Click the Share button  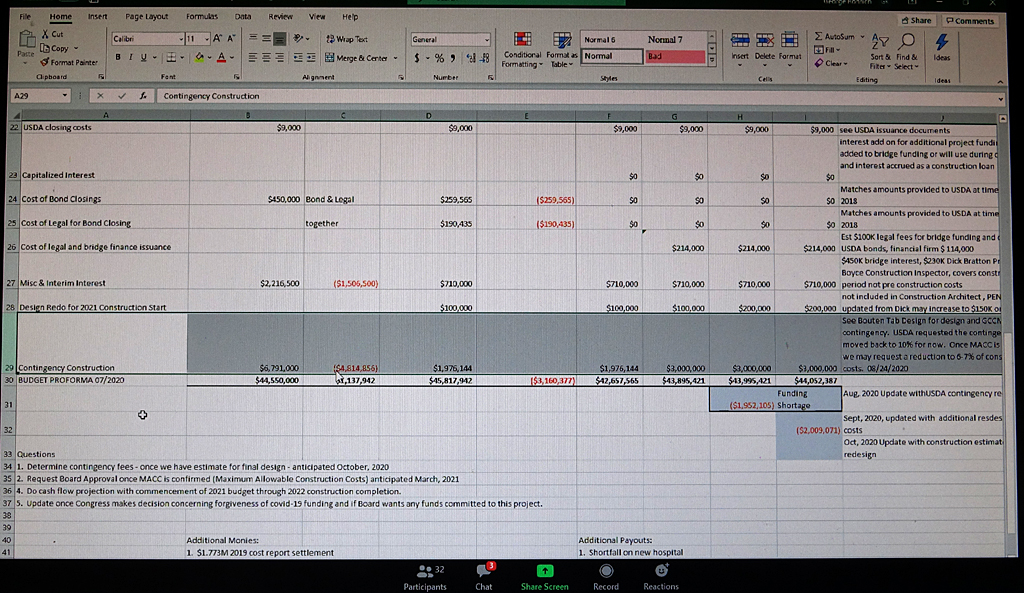tap(917, 20)
